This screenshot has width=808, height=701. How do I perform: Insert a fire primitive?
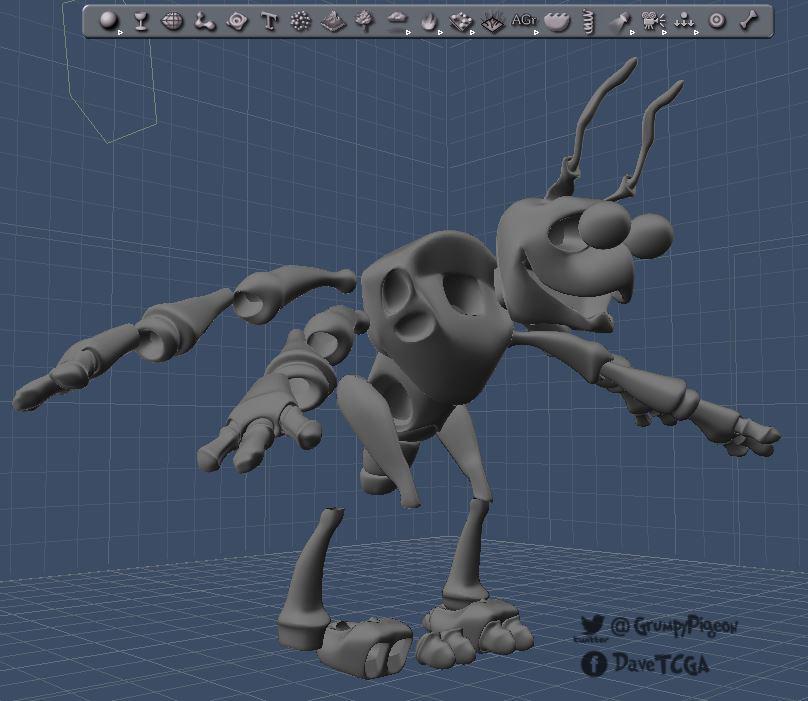[428, 22]
